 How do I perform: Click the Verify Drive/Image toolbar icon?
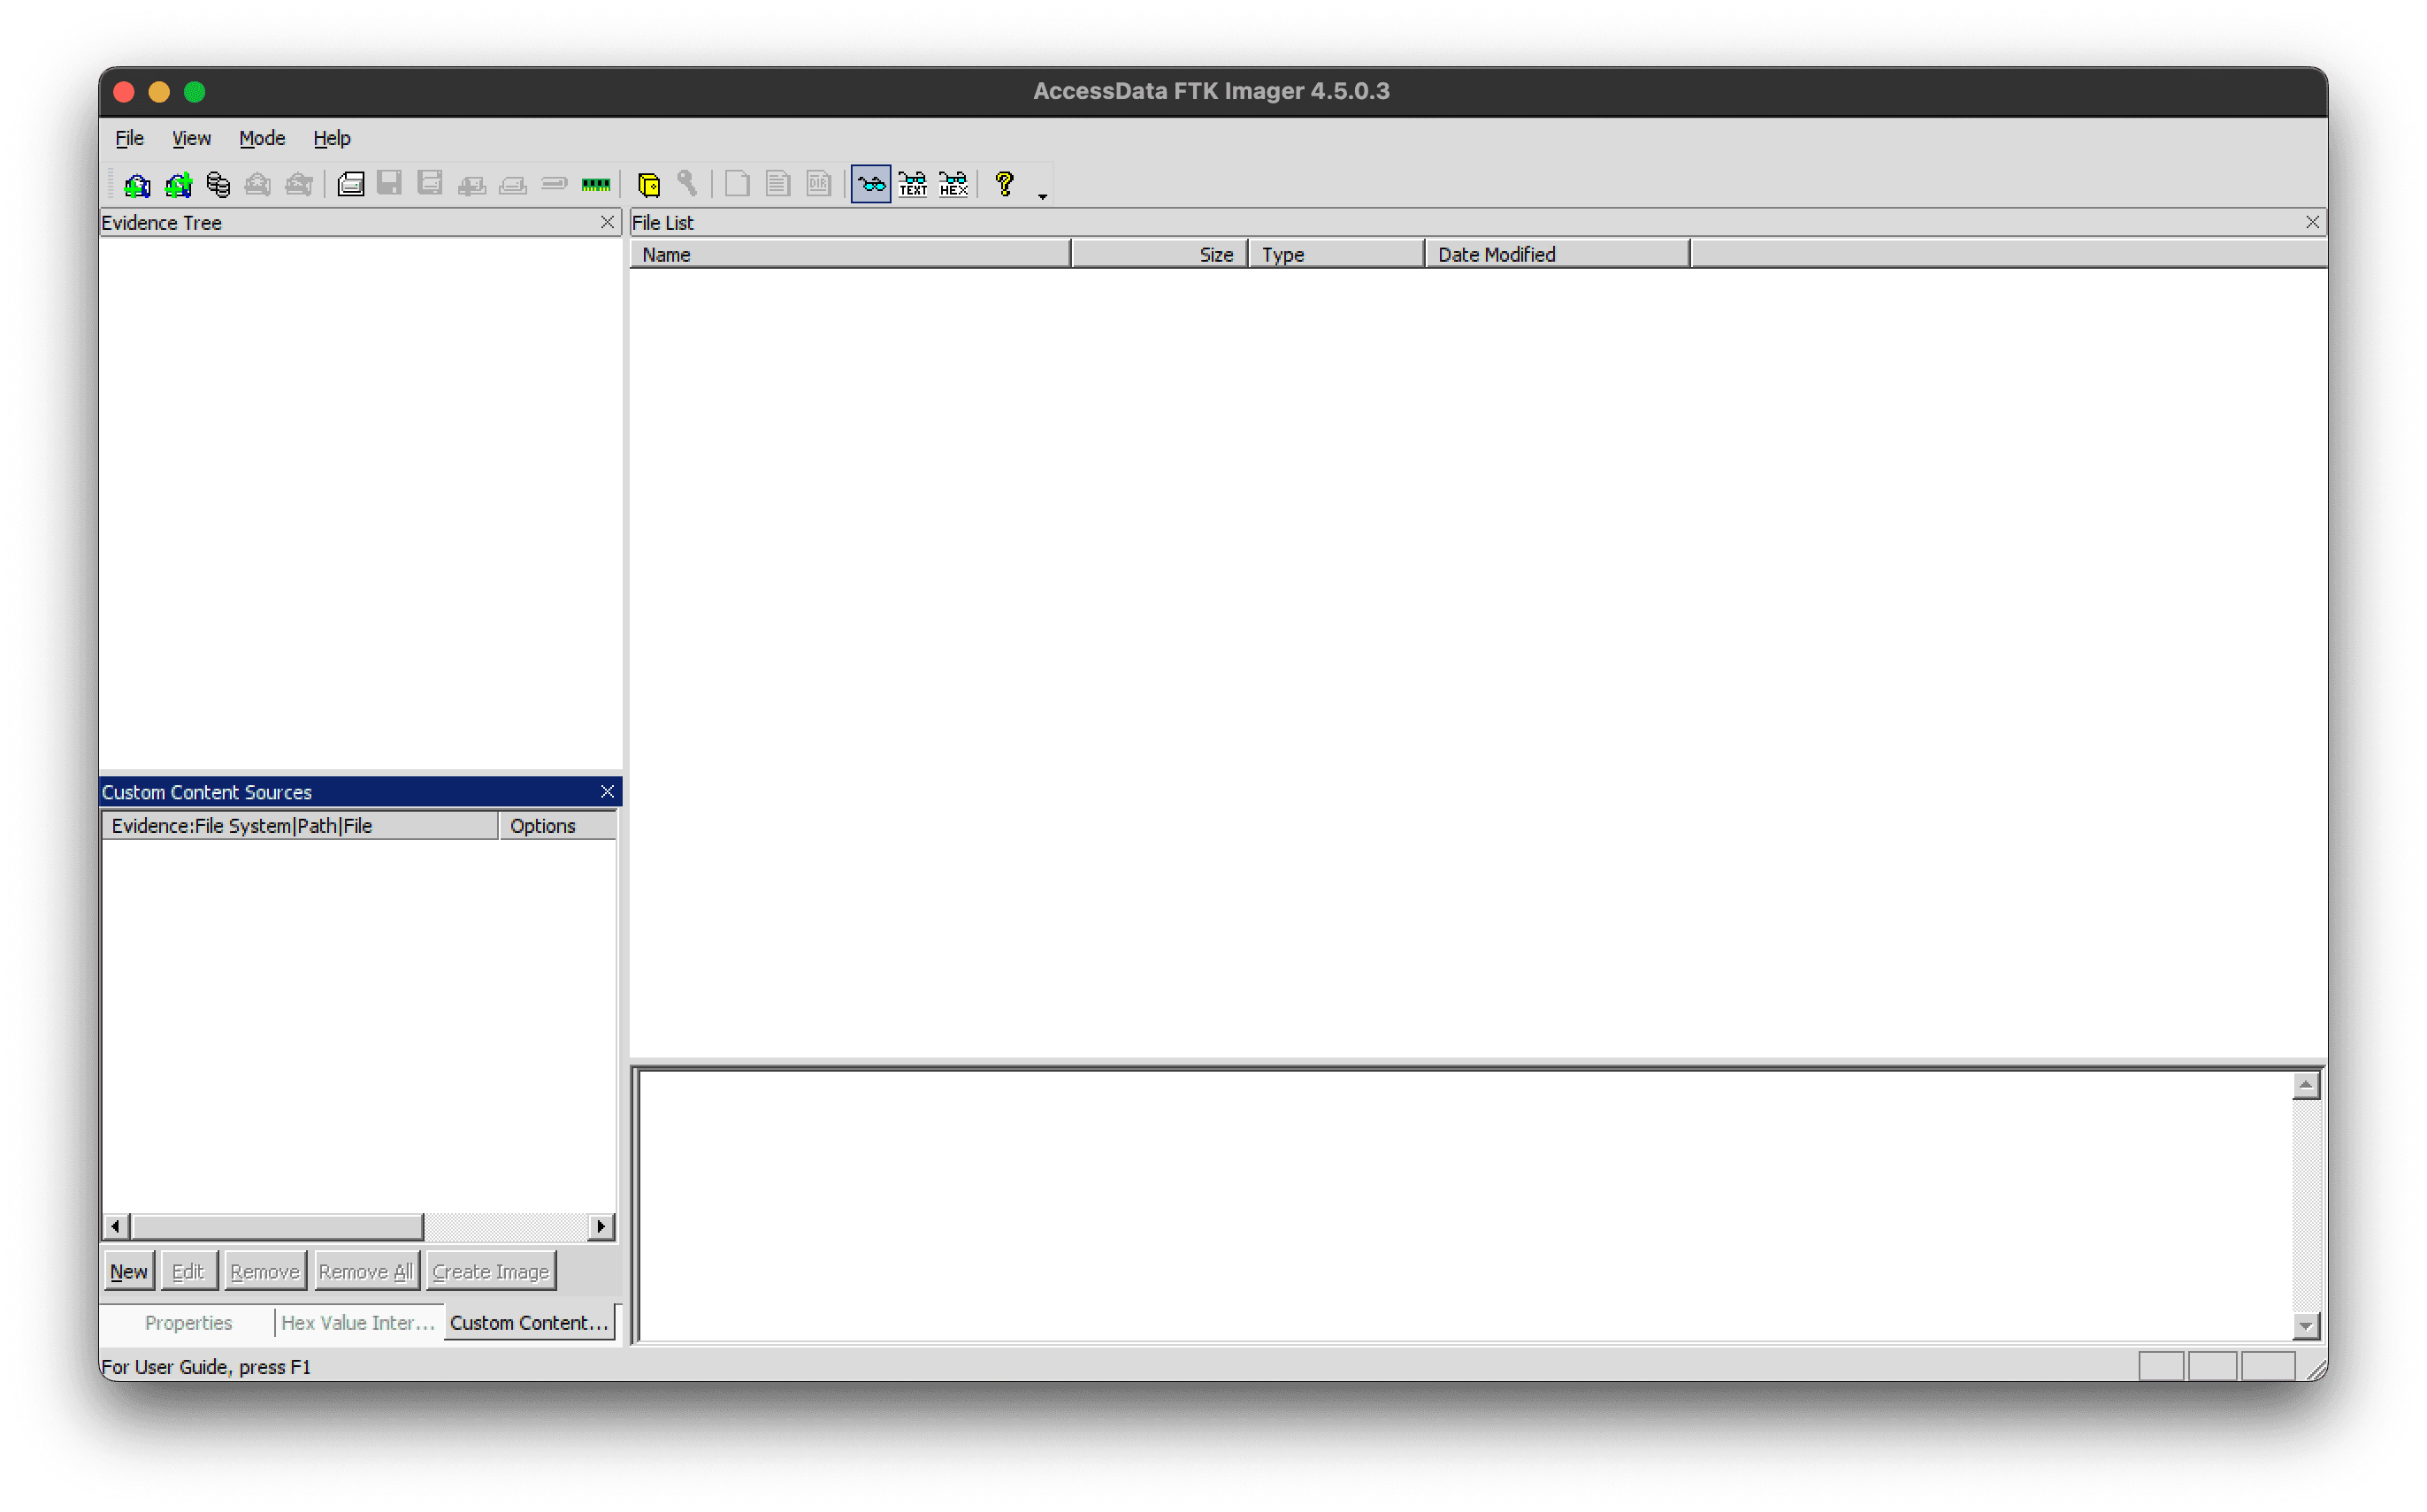click(x=554, y=184)
